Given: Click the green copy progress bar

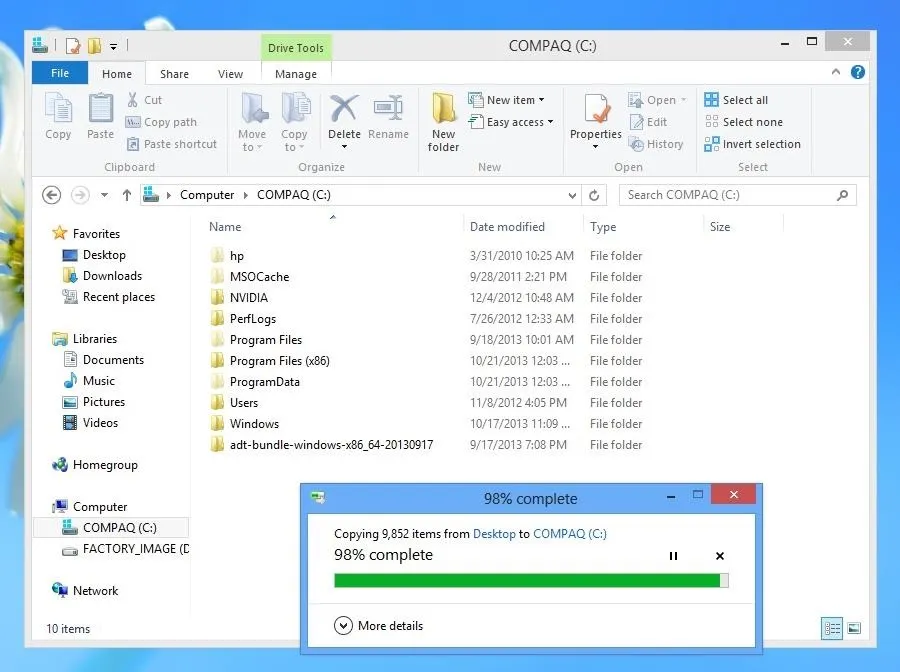Looking at the screenshot, I should tap(531, 580).
